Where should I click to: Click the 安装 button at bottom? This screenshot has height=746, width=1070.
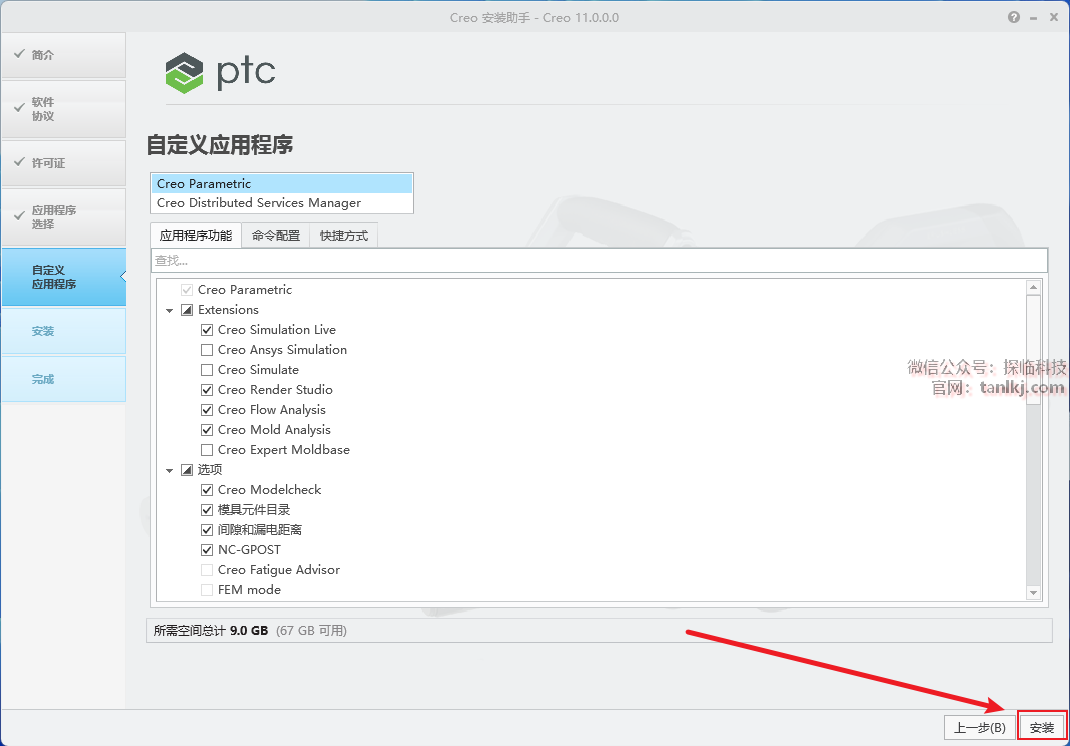click(x=1042, y=728)
